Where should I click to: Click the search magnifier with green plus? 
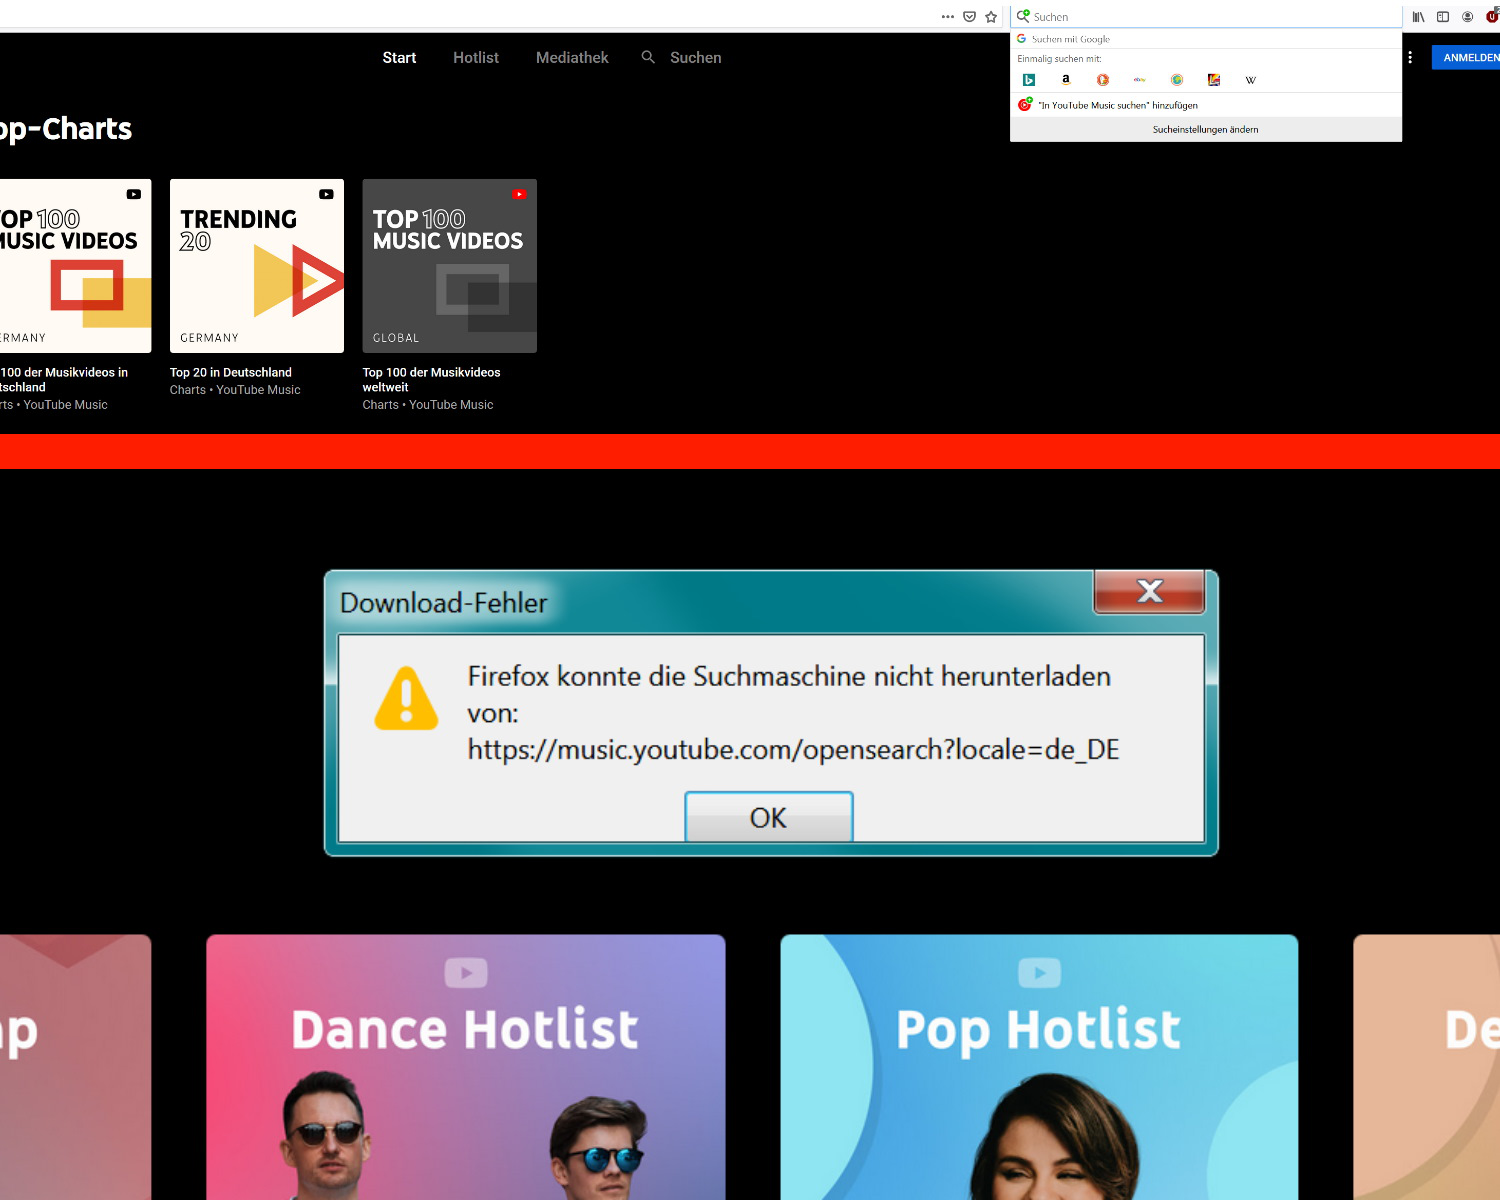[x=1023, y=16]
